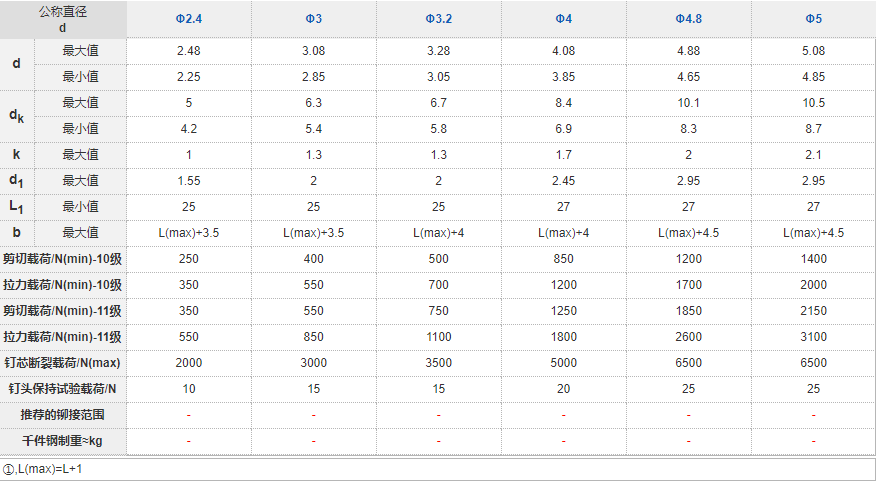Screen dimensions: 878x484
Task: Click the 10.1 dk value under Φ4.8
Action: pos(688,102)
